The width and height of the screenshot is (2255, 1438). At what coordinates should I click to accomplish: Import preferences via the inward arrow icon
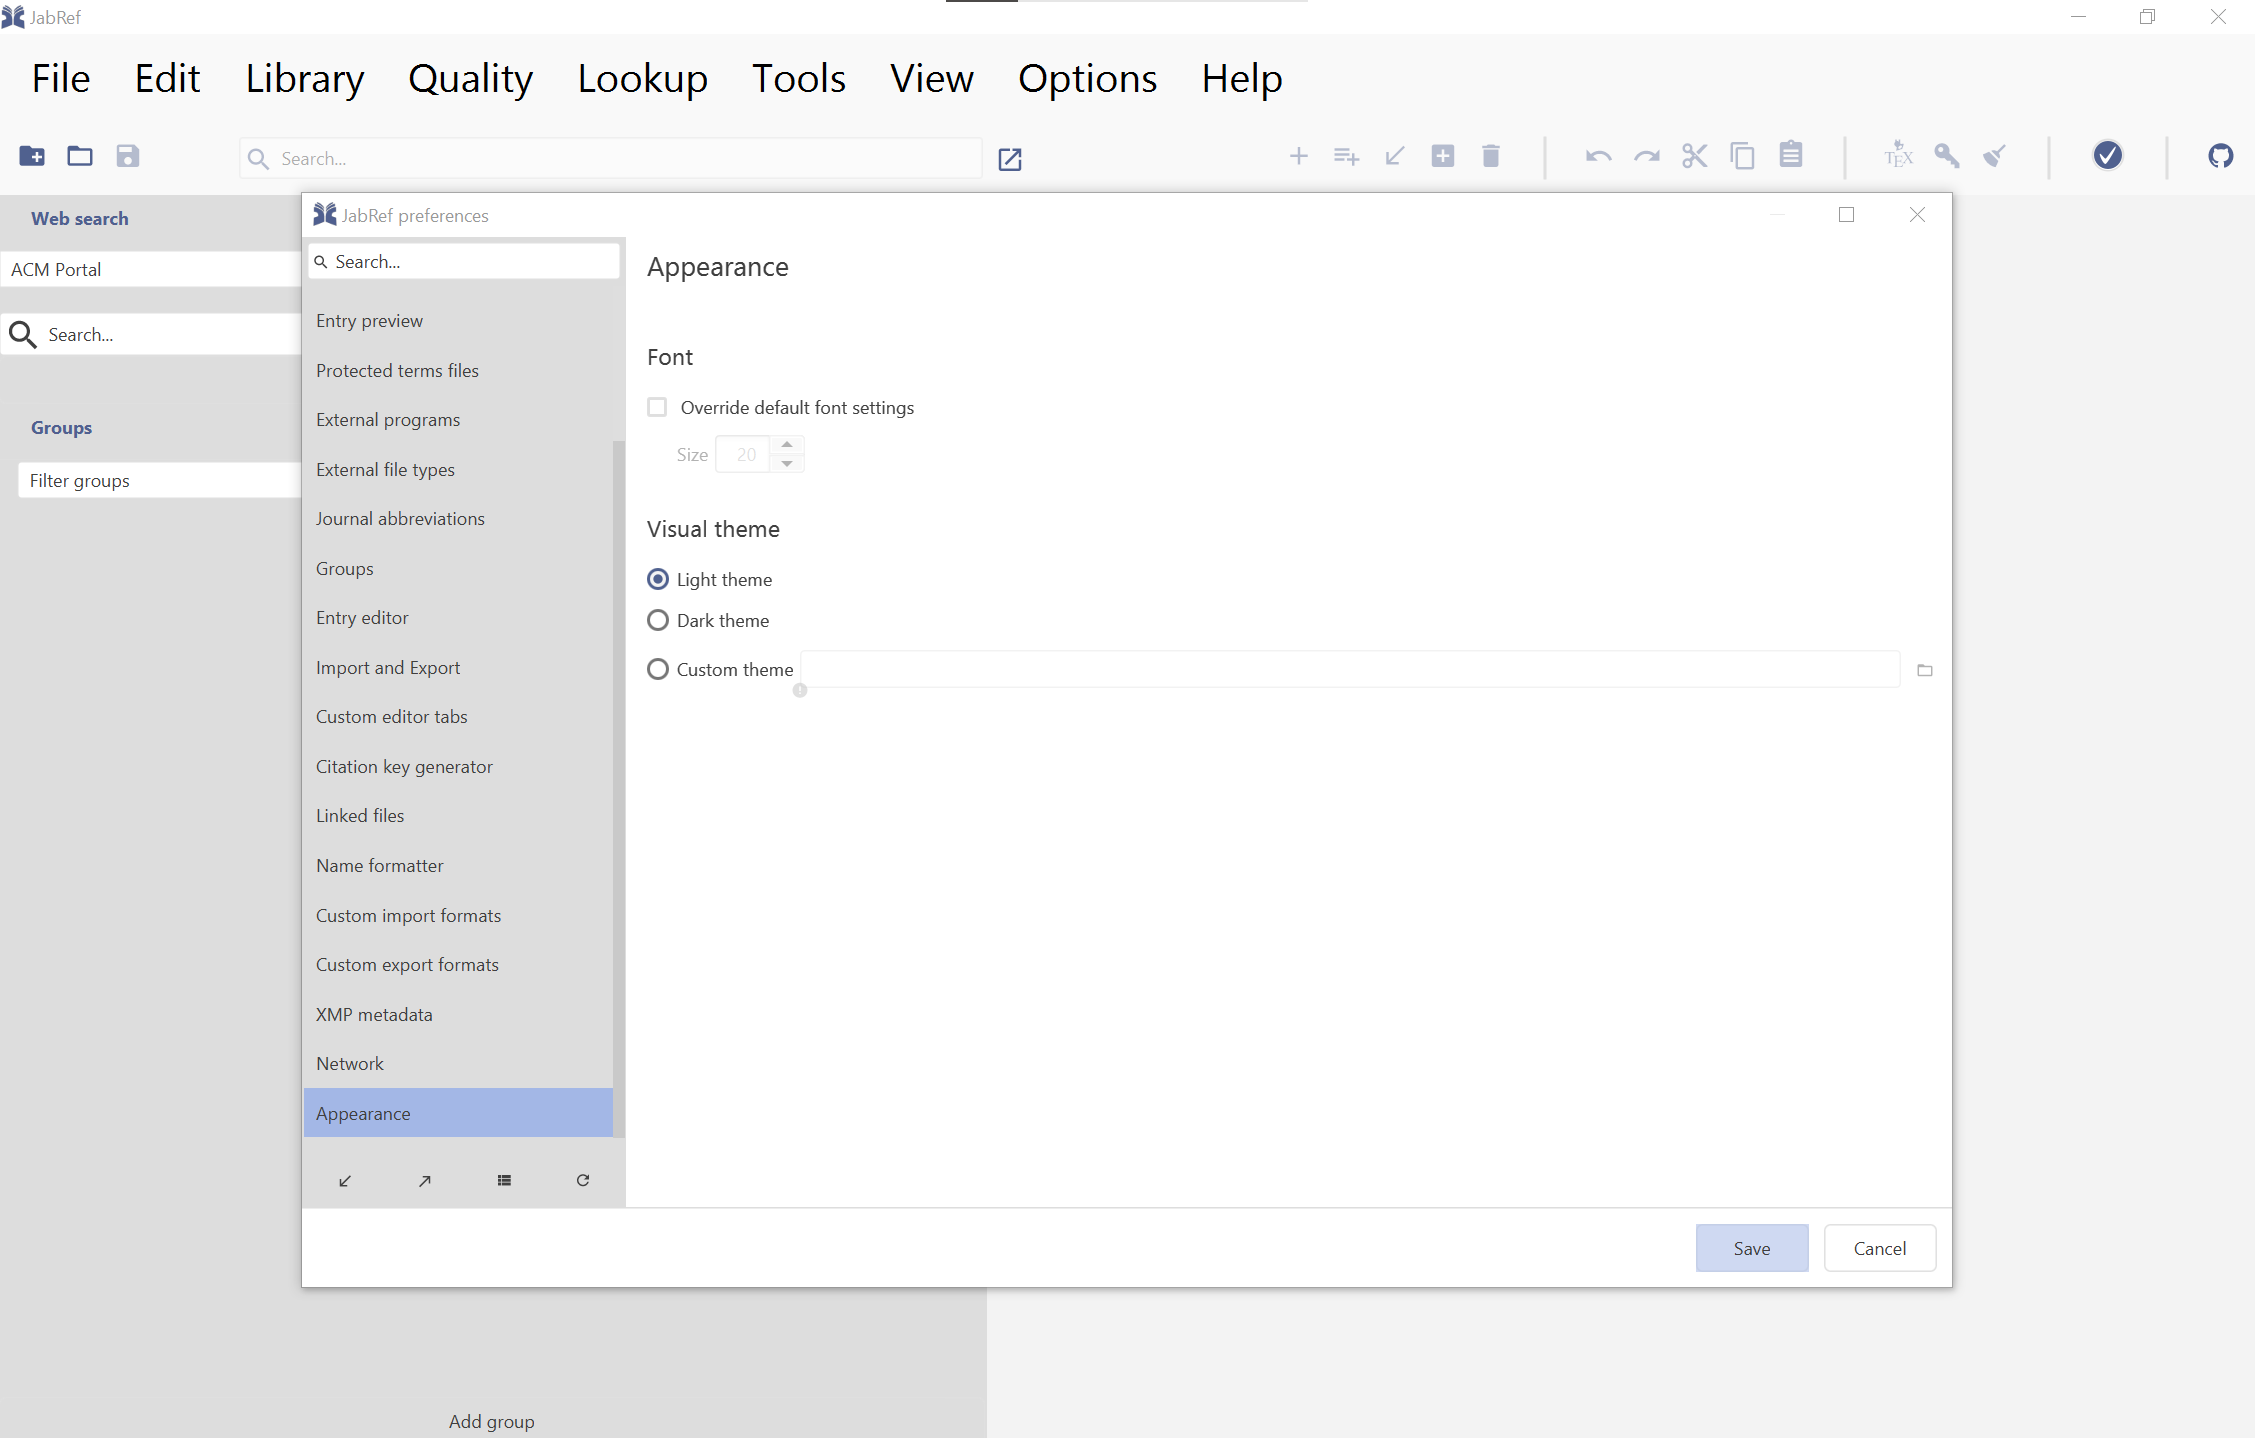pyautogui.click(x=345, y=1180)
